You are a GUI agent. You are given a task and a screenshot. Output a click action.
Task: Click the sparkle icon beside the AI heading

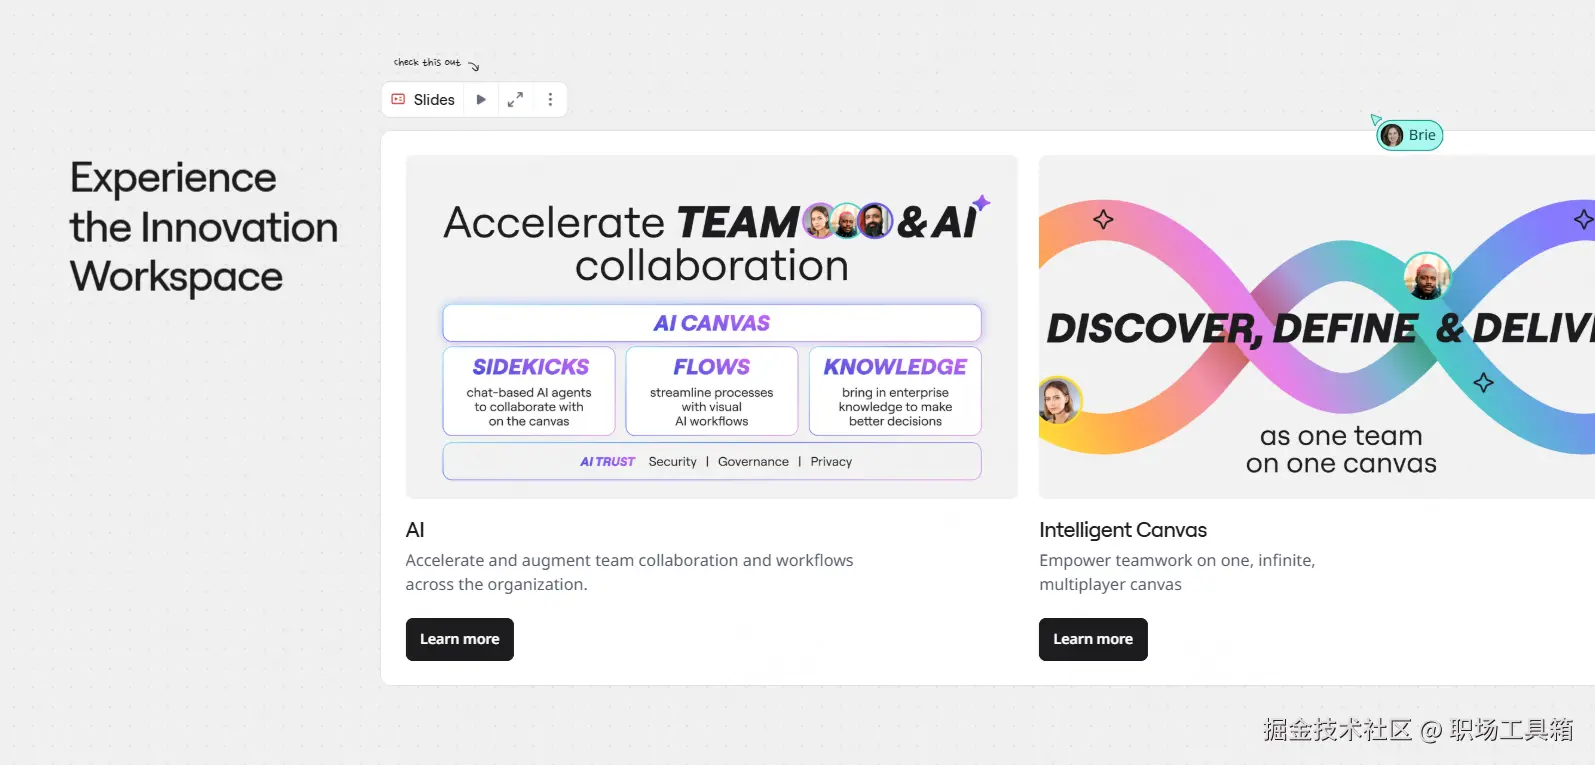[982, 203]
